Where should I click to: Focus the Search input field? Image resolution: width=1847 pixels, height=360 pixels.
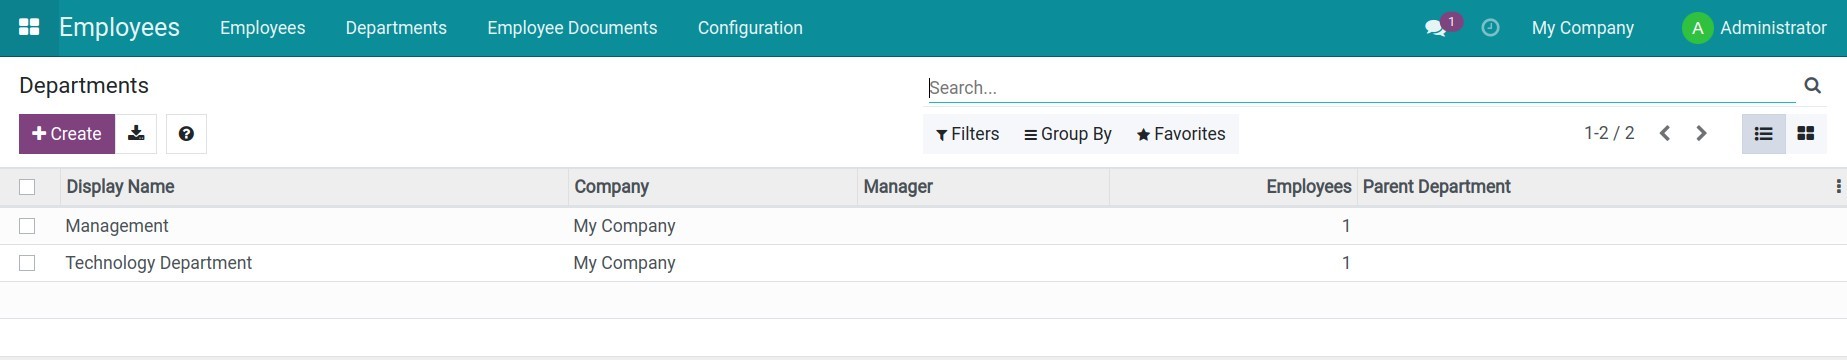tap(1361, 88)
